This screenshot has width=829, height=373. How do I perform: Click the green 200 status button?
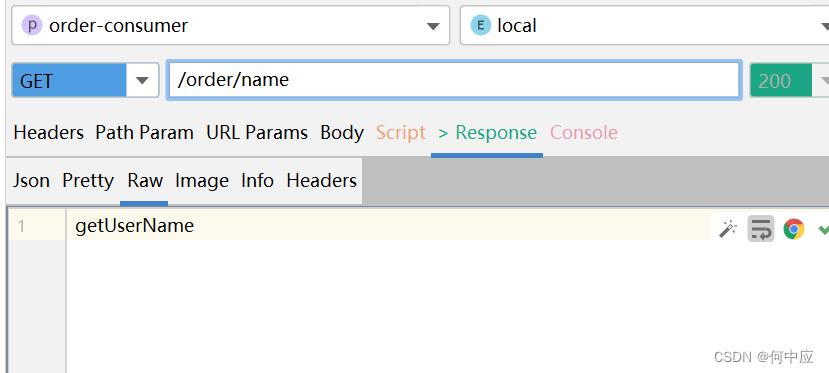780,80
